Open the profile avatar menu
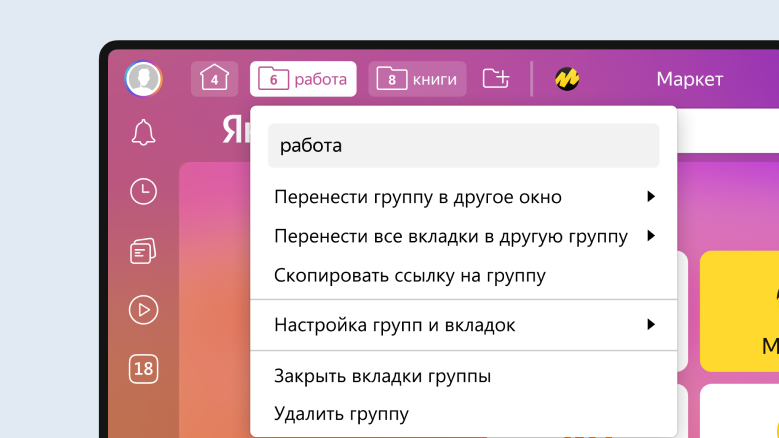 tap(143, 79)
